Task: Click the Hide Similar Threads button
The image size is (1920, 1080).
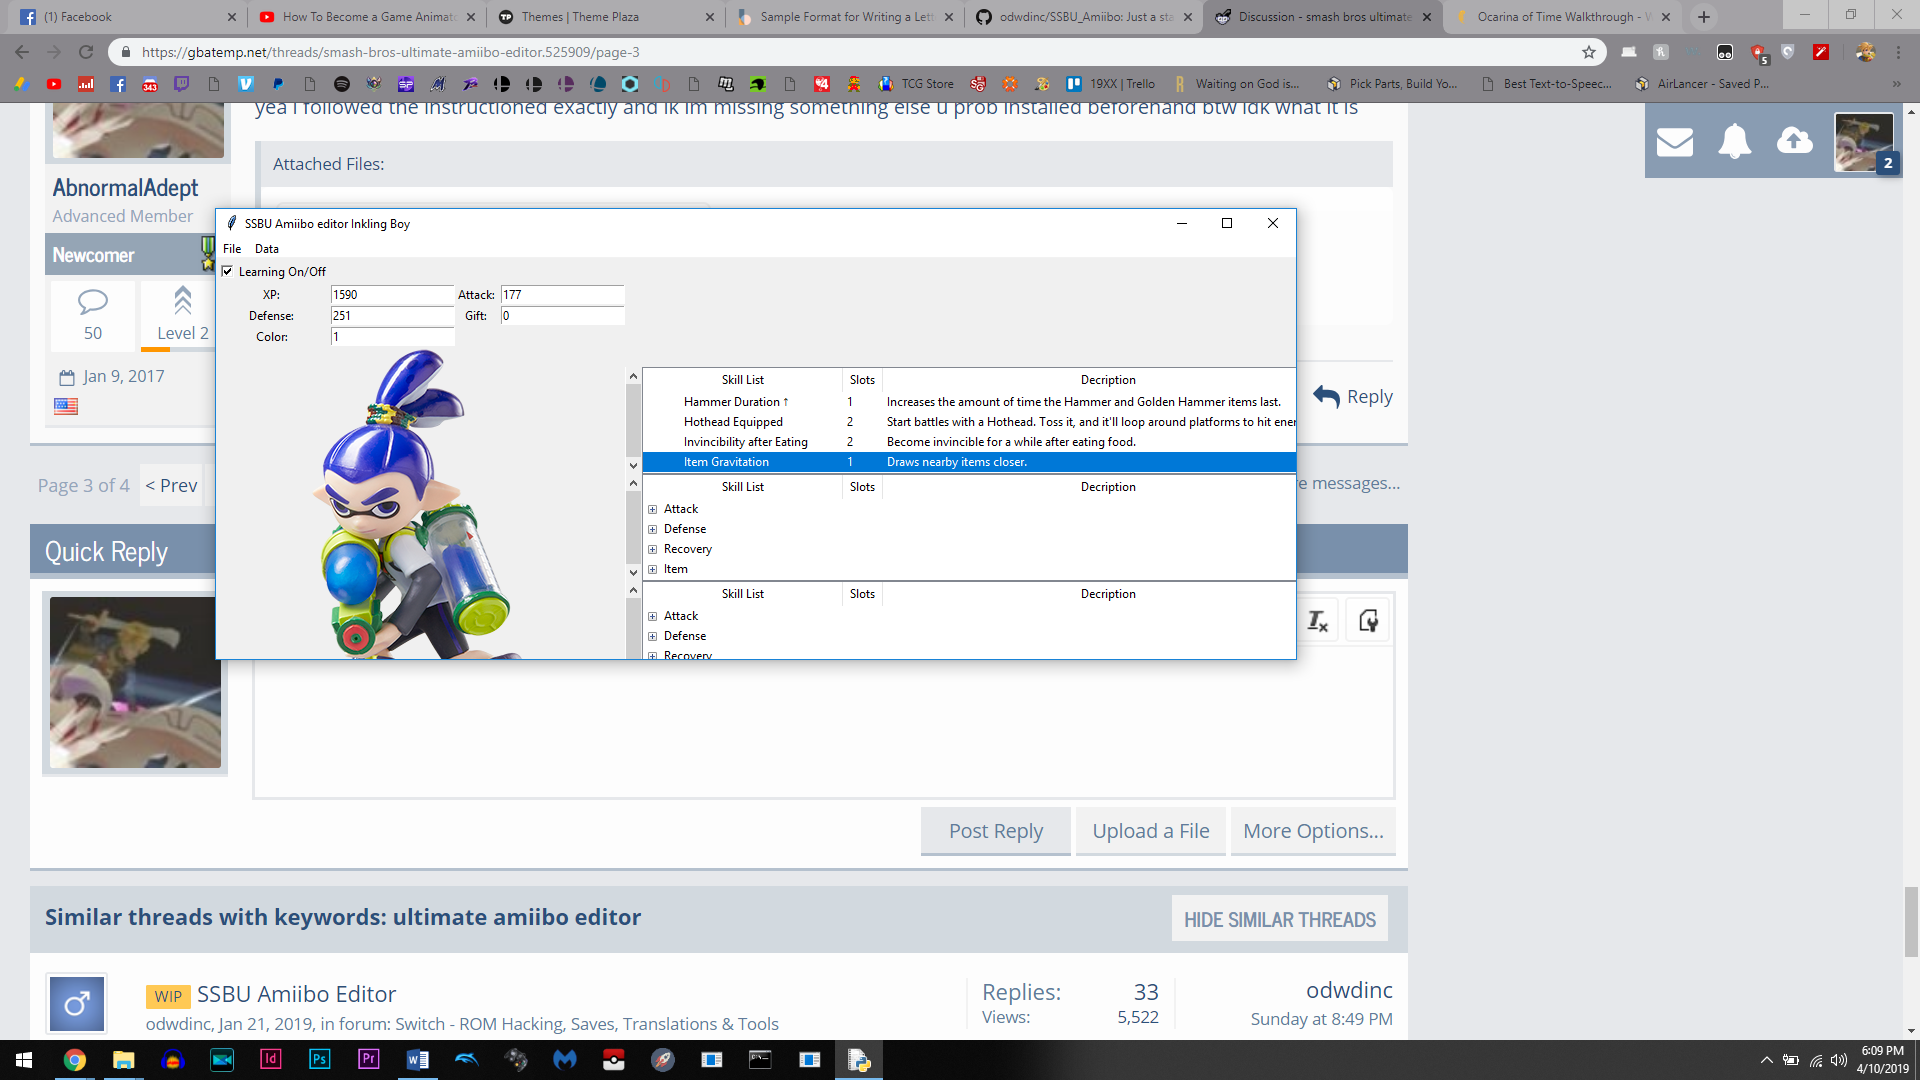Action: click(x=1280, y=919)
